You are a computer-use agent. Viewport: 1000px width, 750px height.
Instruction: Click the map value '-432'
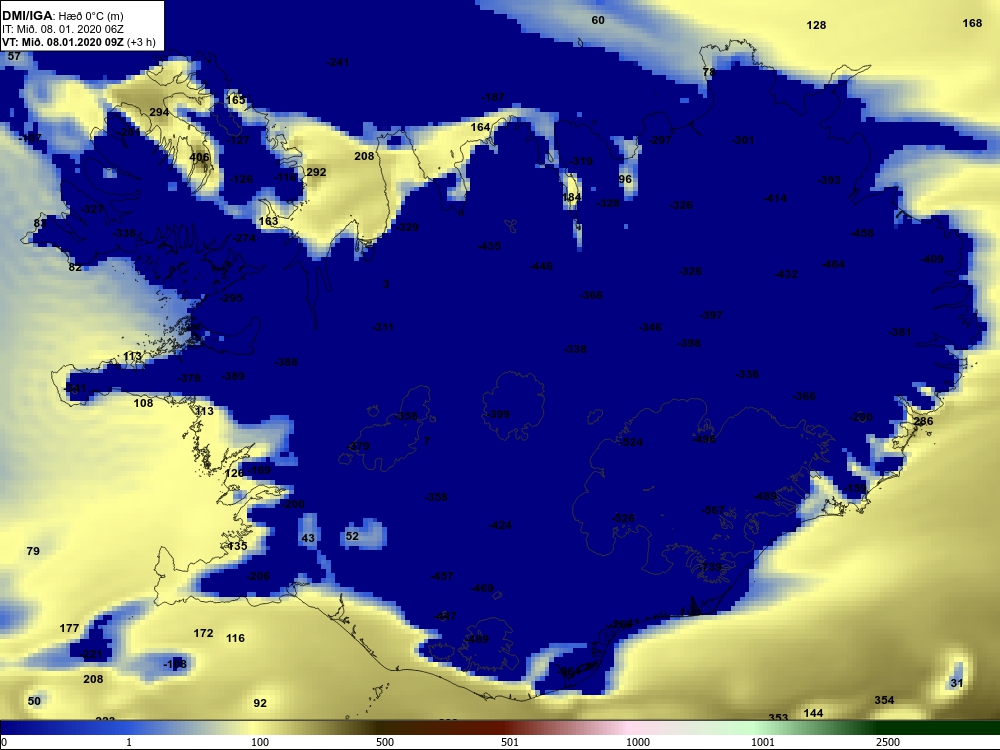click(x=786, y=274)
